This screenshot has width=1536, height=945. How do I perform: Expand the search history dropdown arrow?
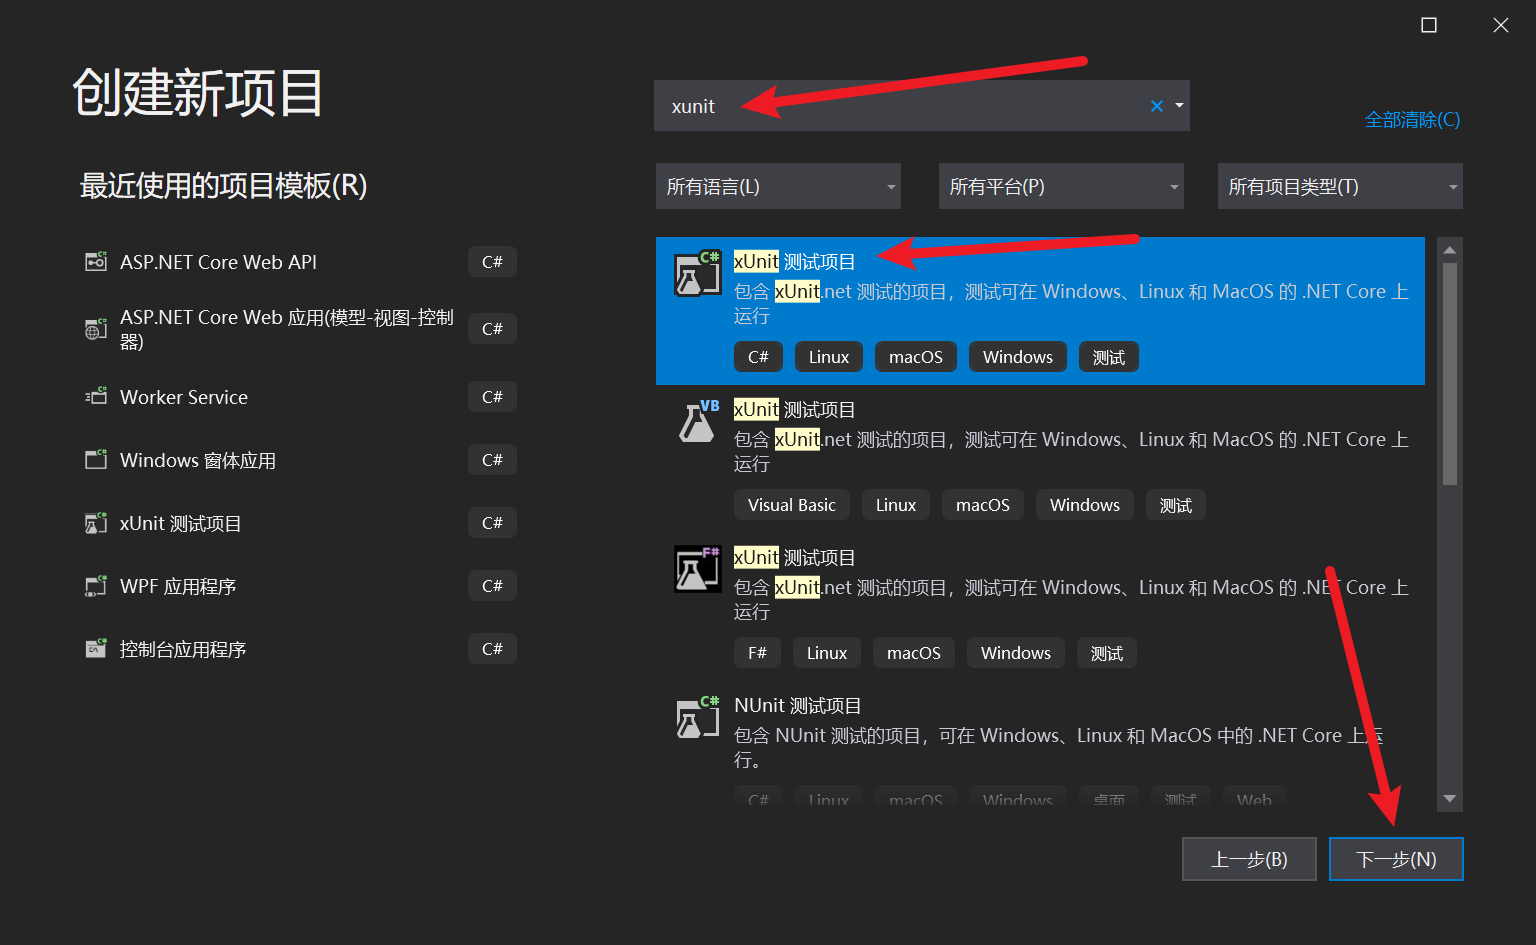[x=1179, y=106]
